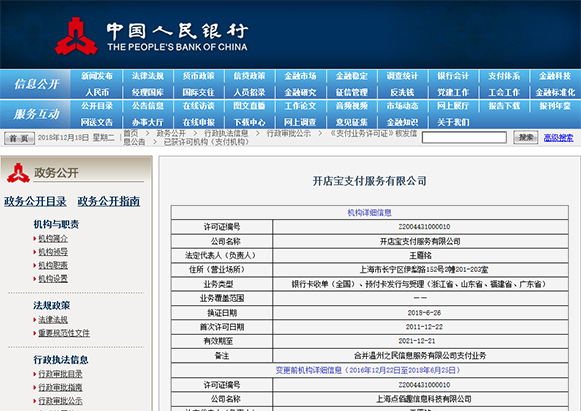Select the 公告信息 menu item

(x=148, y=106)
